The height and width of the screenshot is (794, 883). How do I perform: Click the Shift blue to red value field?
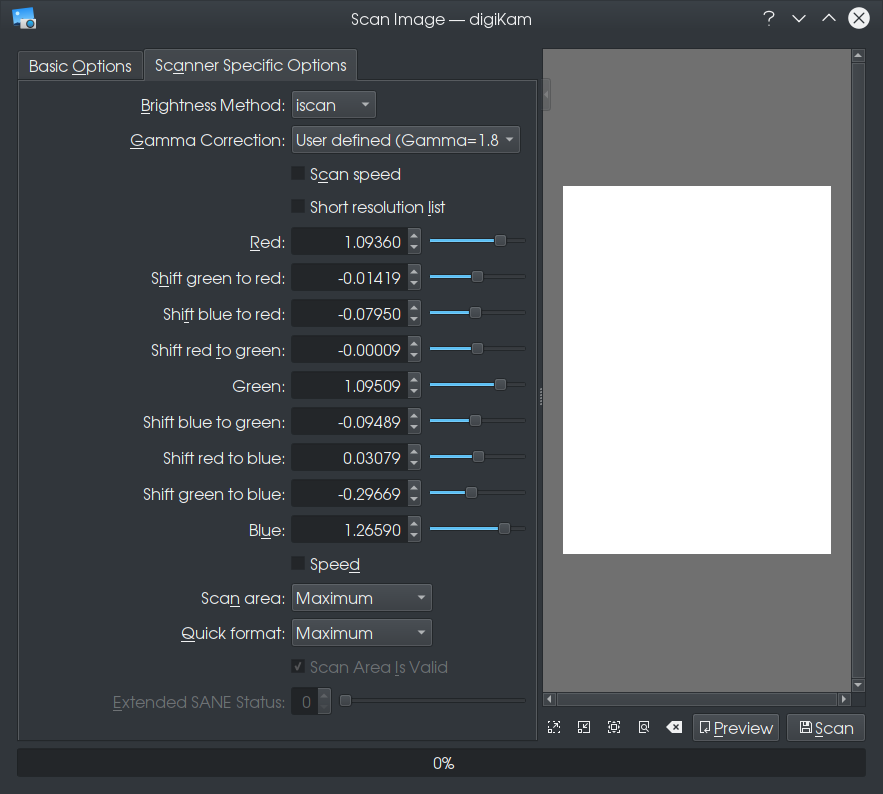pos(350,314)
